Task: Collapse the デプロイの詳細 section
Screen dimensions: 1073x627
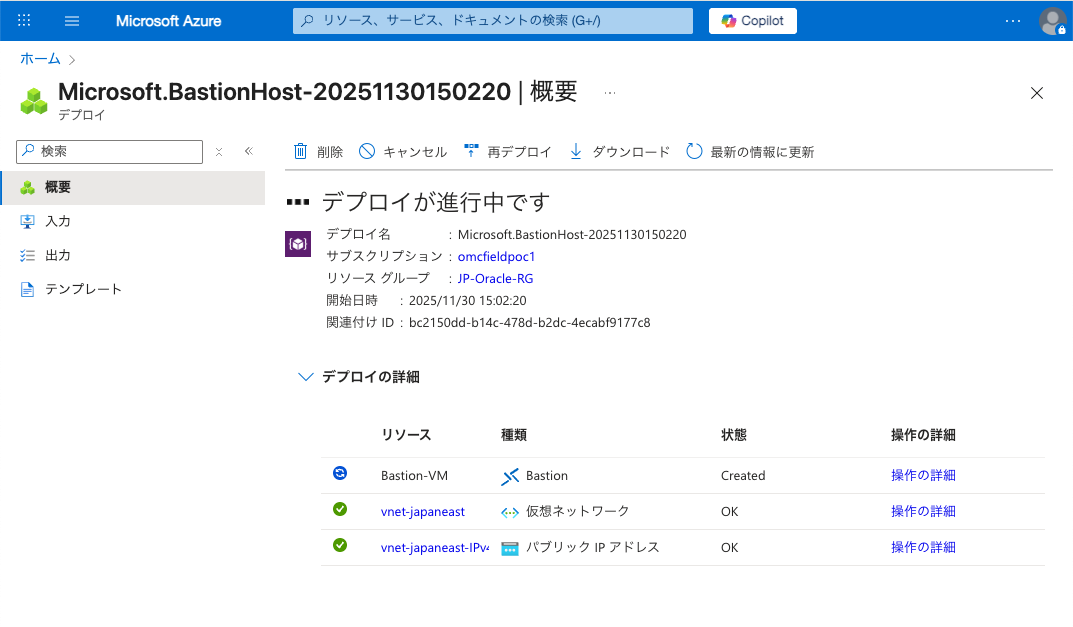Action: 305,376
